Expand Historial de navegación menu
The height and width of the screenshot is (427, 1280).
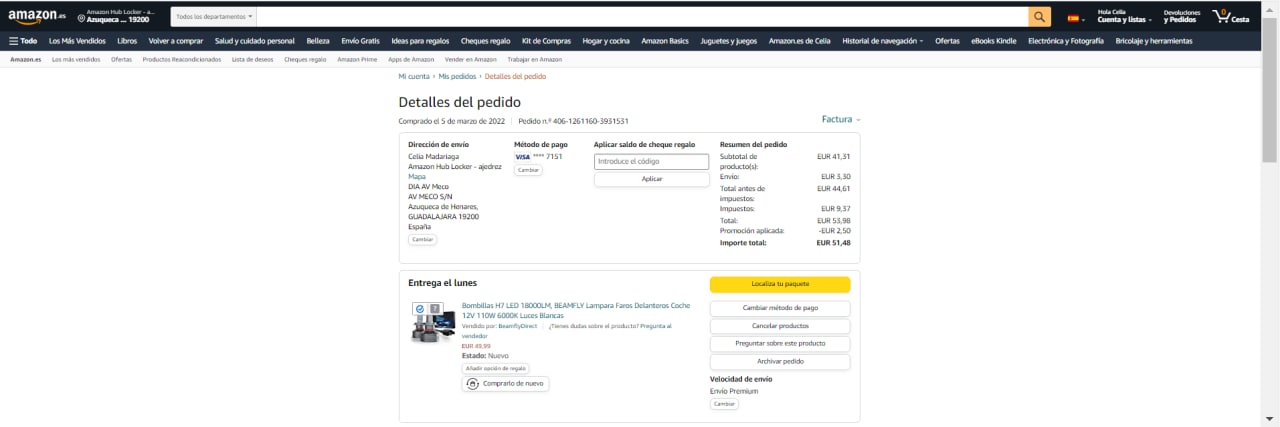(882, 41)
